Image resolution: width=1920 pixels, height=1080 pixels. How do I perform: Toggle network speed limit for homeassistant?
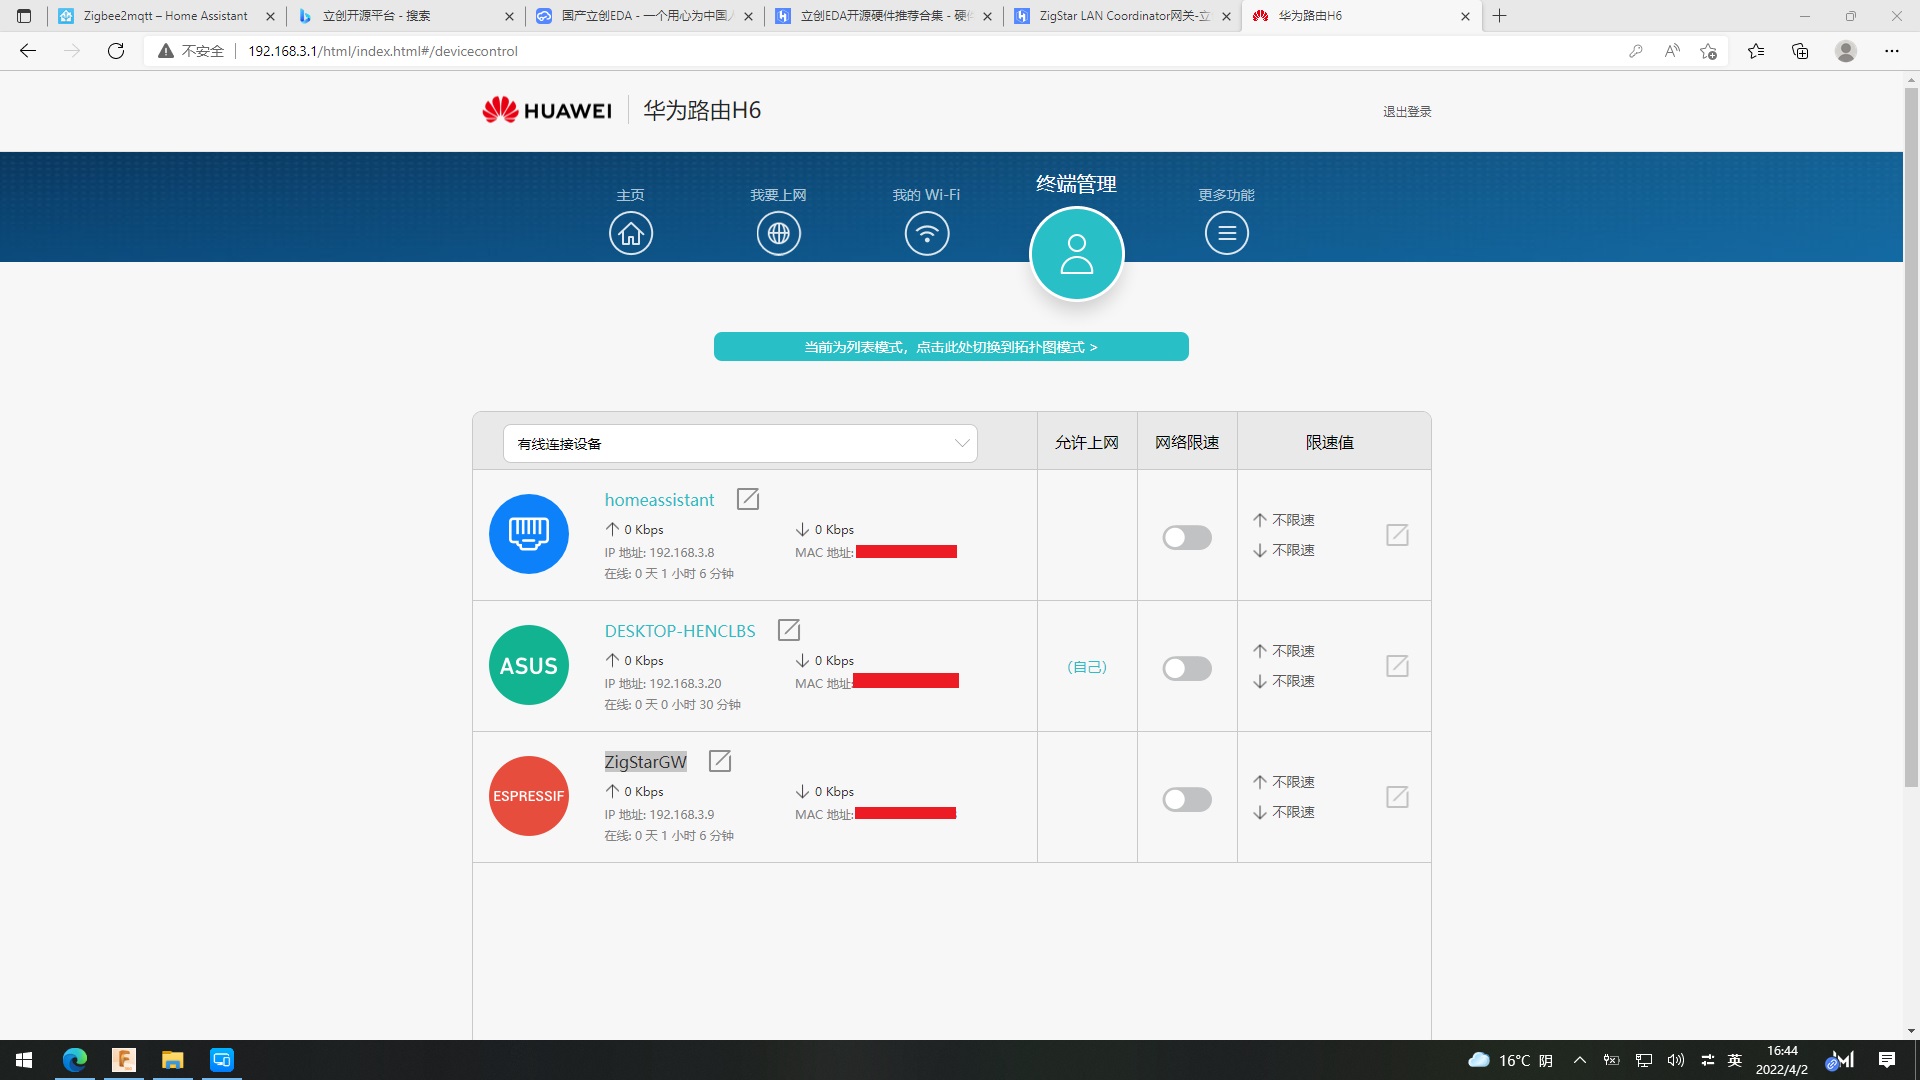pos(1186,538)
